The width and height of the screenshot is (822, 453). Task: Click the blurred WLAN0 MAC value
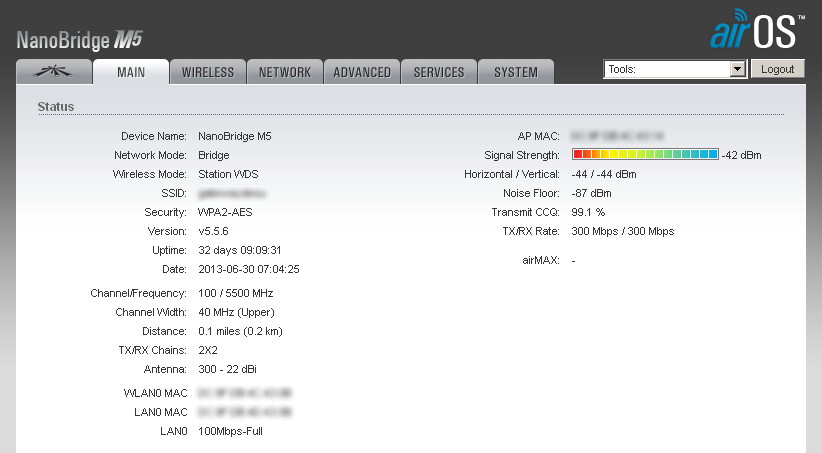click(x=244, y=393)
